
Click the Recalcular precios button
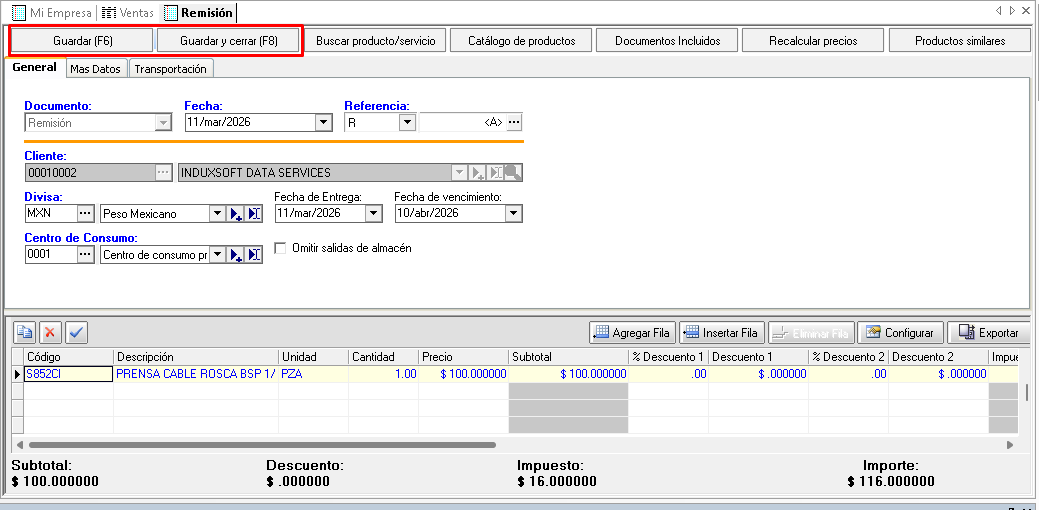point(812,41)
